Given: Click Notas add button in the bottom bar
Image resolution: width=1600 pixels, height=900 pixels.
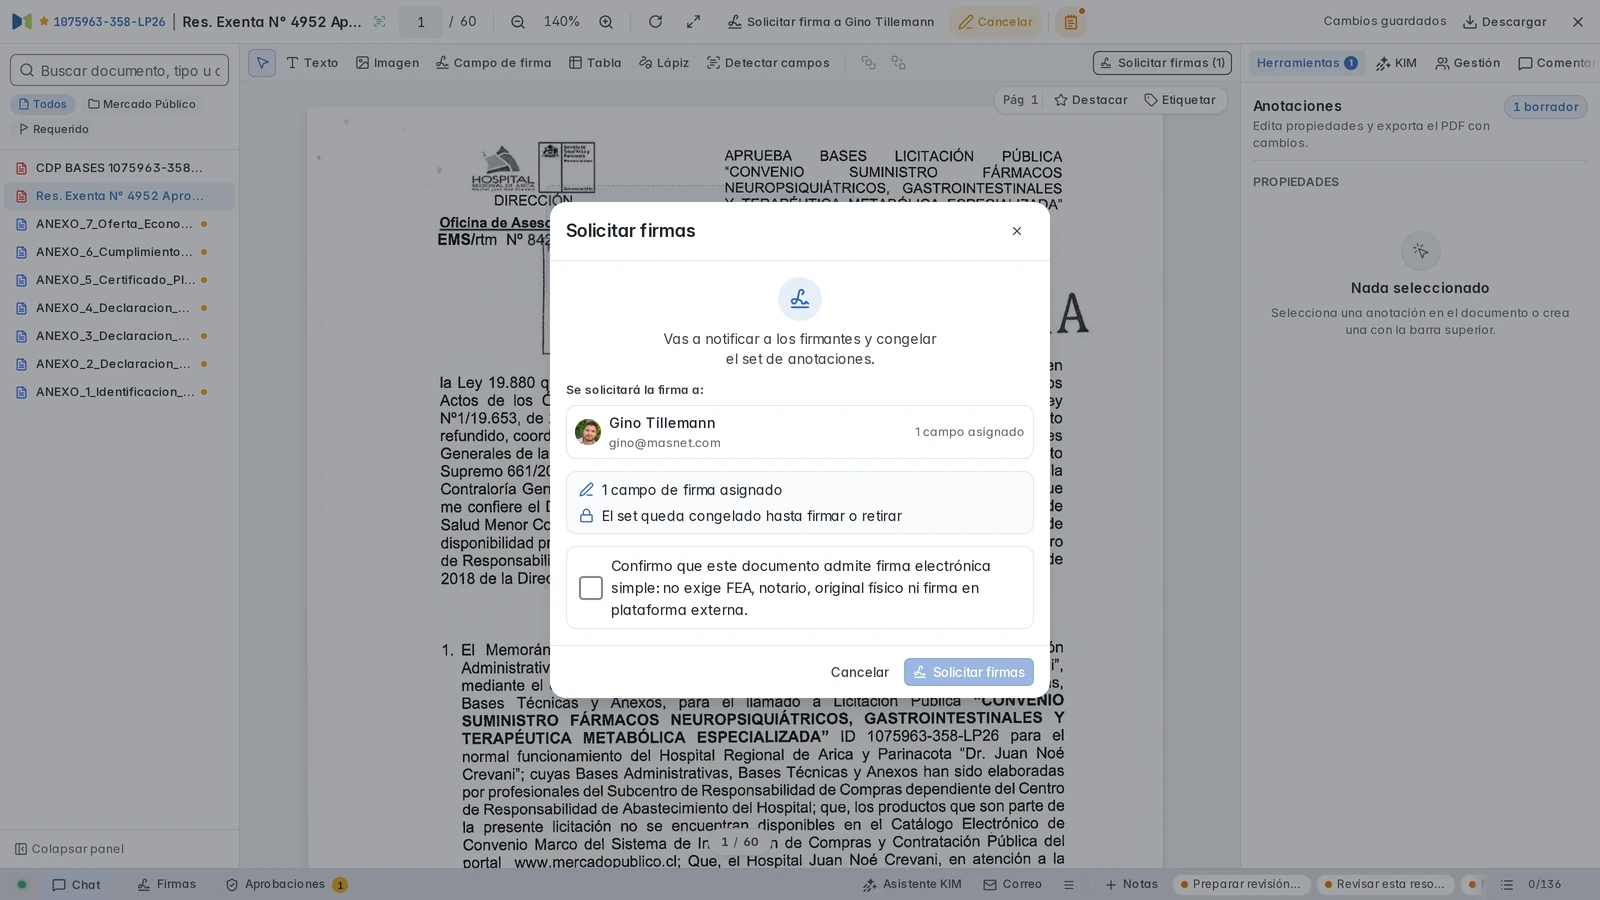Looking at the screenshot, I should click(x=1131, y=885).
